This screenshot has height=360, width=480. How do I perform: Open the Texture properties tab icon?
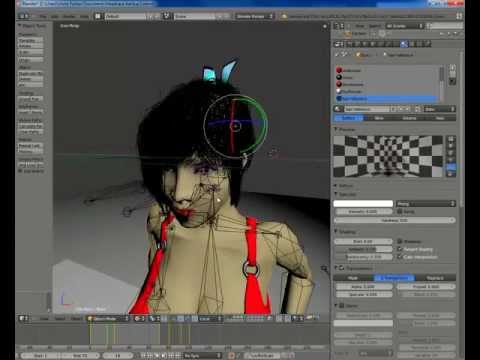(412, 44)
